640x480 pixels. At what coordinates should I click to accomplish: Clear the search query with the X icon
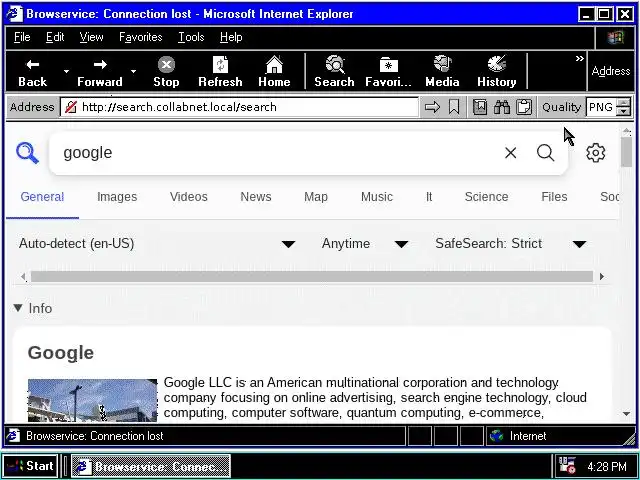(511, 153)
